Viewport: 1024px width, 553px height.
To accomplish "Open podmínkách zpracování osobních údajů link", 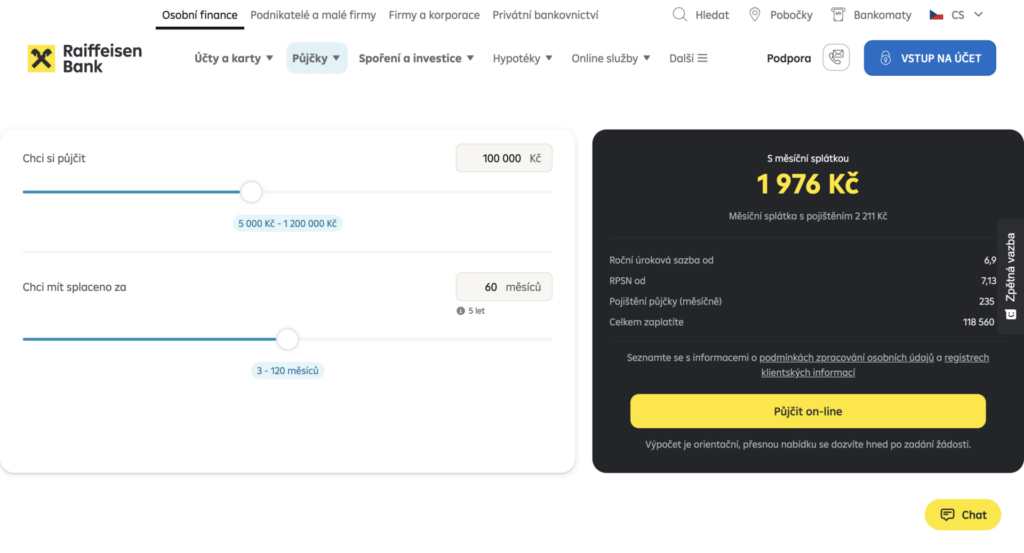I will point(846,357).
